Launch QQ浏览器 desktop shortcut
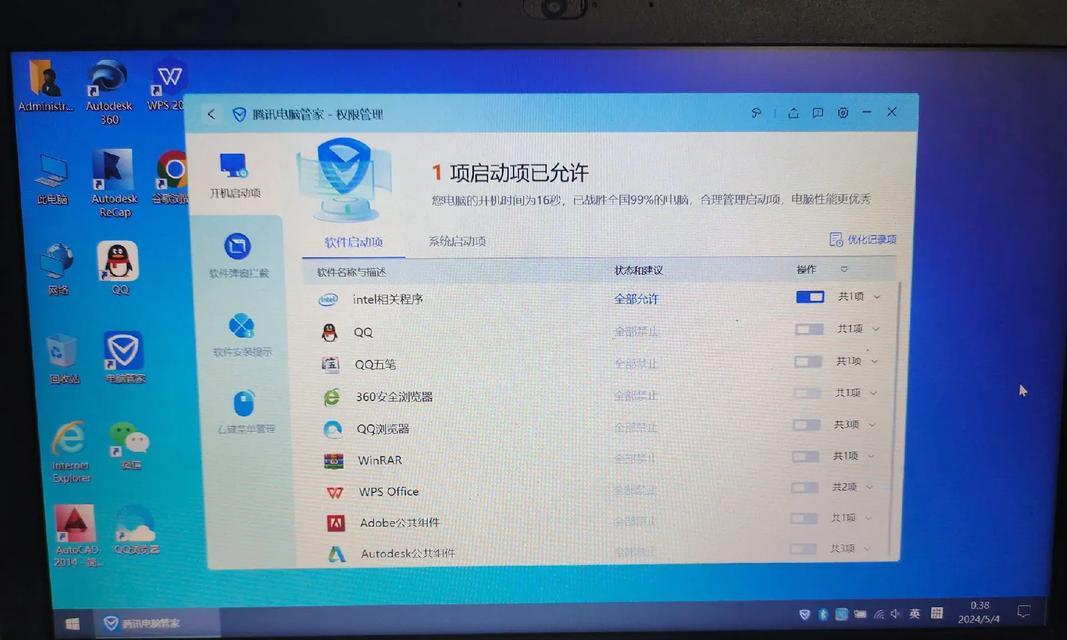The image size is (1067, 640). pos(136,529)
